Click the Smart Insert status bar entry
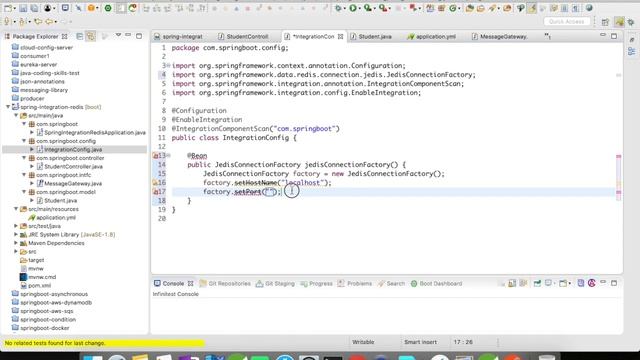Image resolution: width=640 pixels, height=360 pixels. [420, 342]
